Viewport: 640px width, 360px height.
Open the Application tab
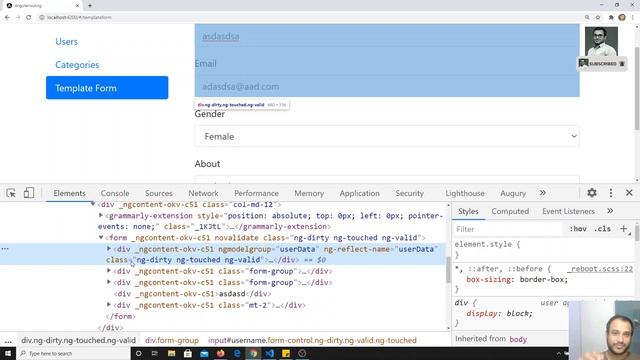click(x=360, y=193)
